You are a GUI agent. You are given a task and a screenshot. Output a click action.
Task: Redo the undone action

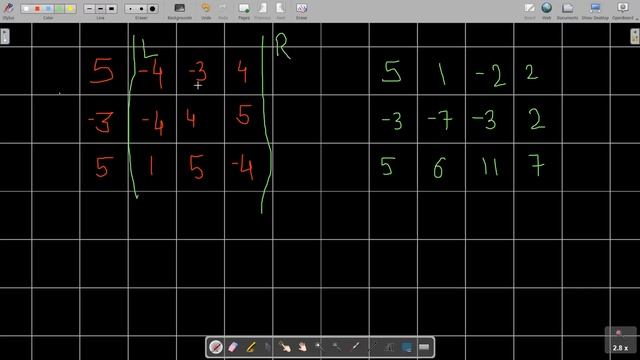tap(223, 10)
